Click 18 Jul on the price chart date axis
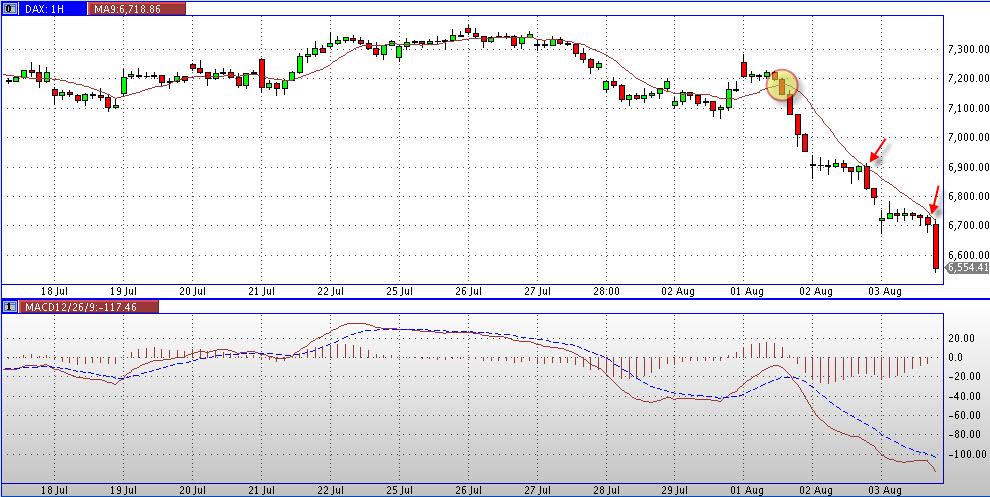This screenshot has width=990, height=497. coord(54,292)
